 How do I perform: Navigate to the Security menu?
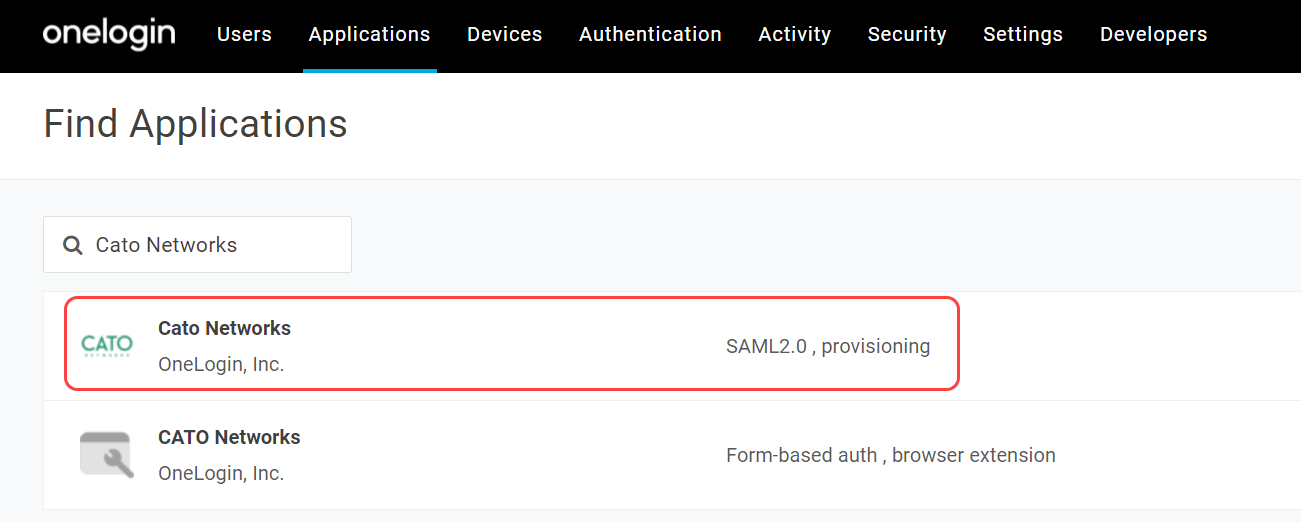pyautogui.click(x=907, y=34)
